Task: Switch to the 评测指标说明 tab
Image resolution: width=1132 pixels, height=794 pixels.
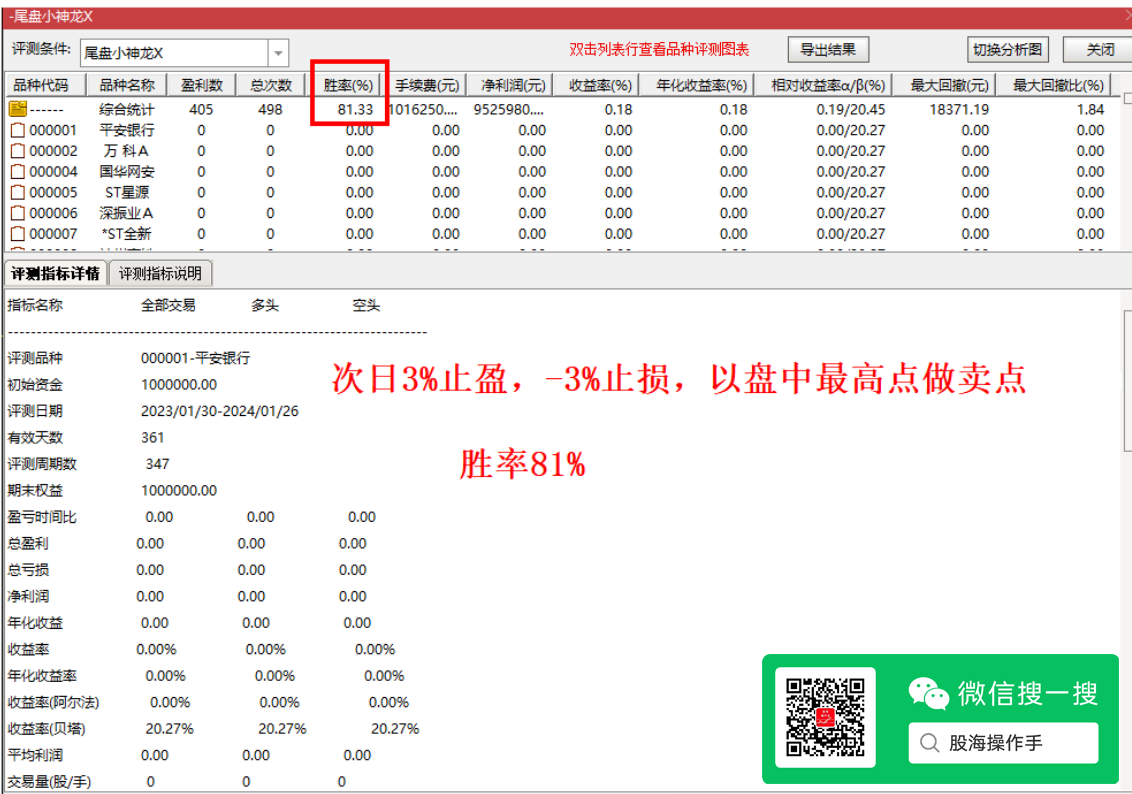Action: click(160, 274)
